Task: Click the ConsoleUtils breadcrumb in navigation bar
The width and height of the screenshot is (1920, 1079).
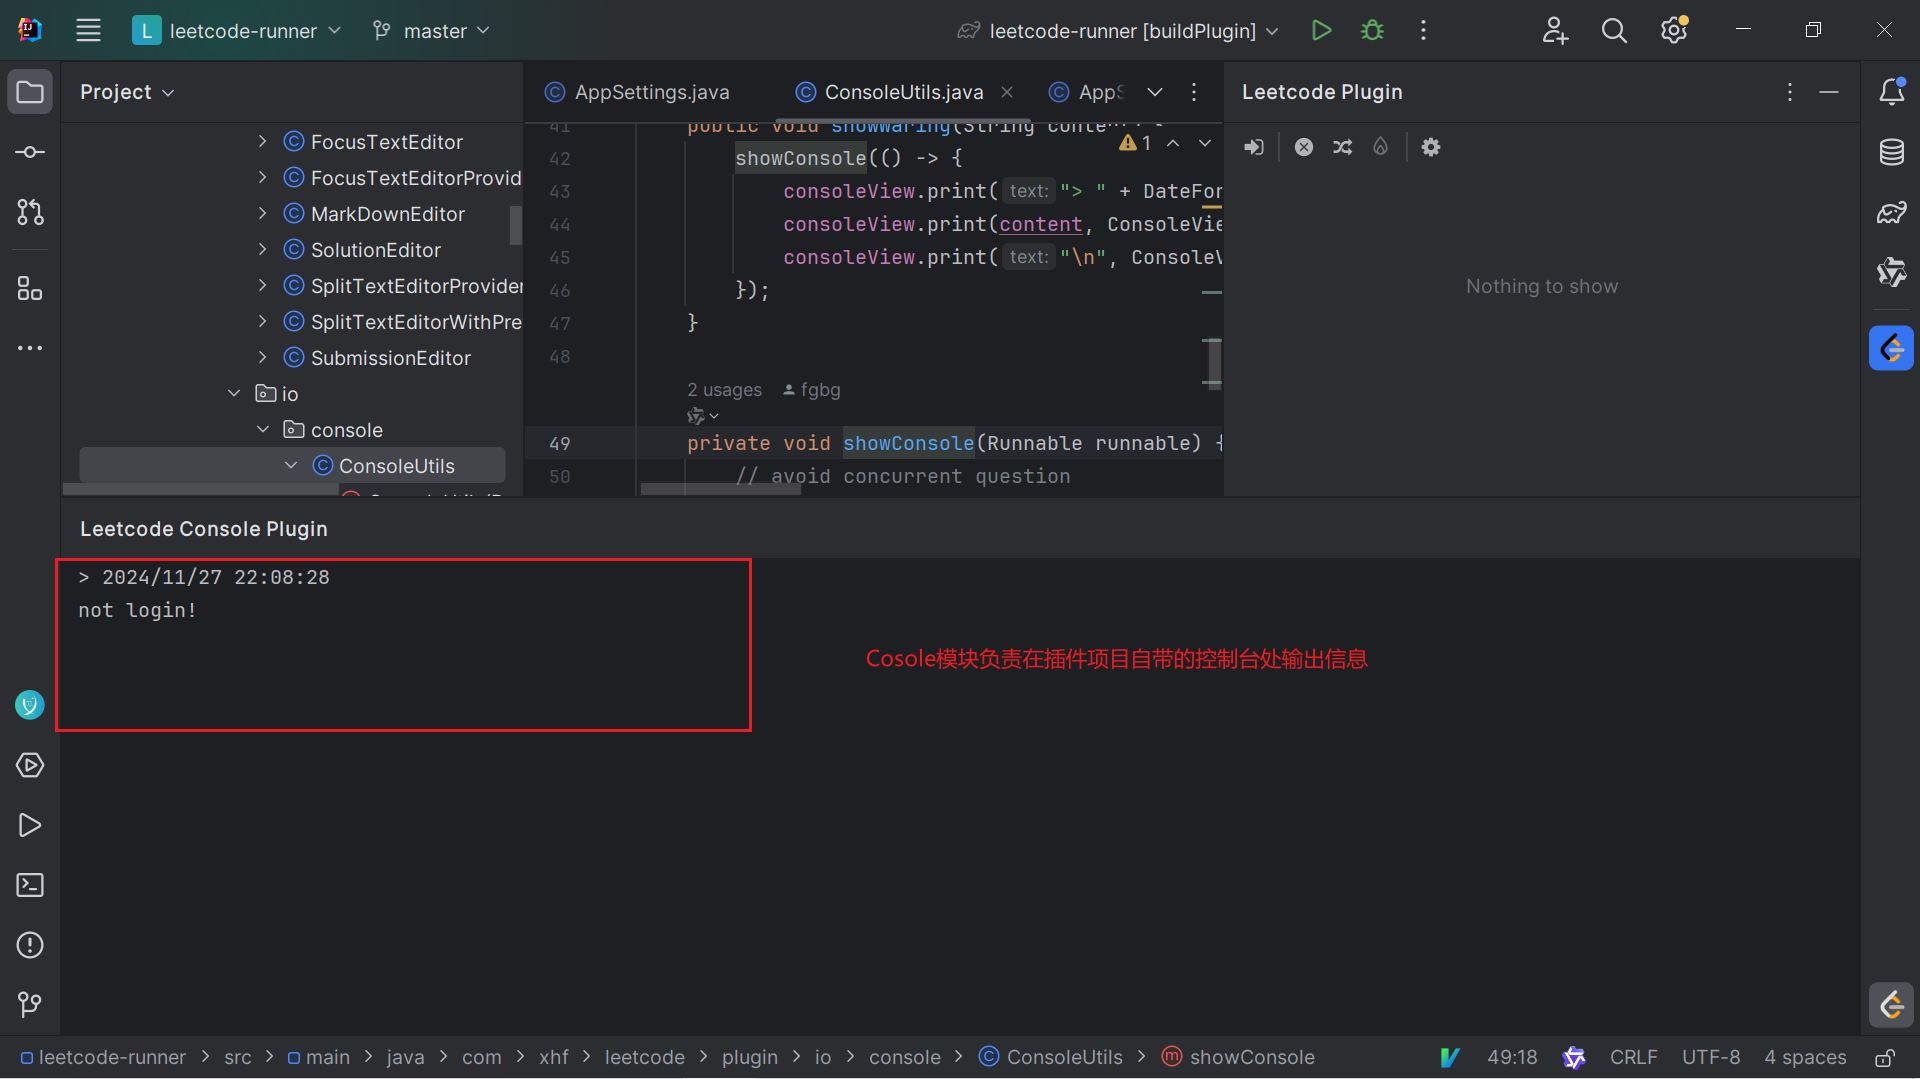Action: point(1051,1058)
